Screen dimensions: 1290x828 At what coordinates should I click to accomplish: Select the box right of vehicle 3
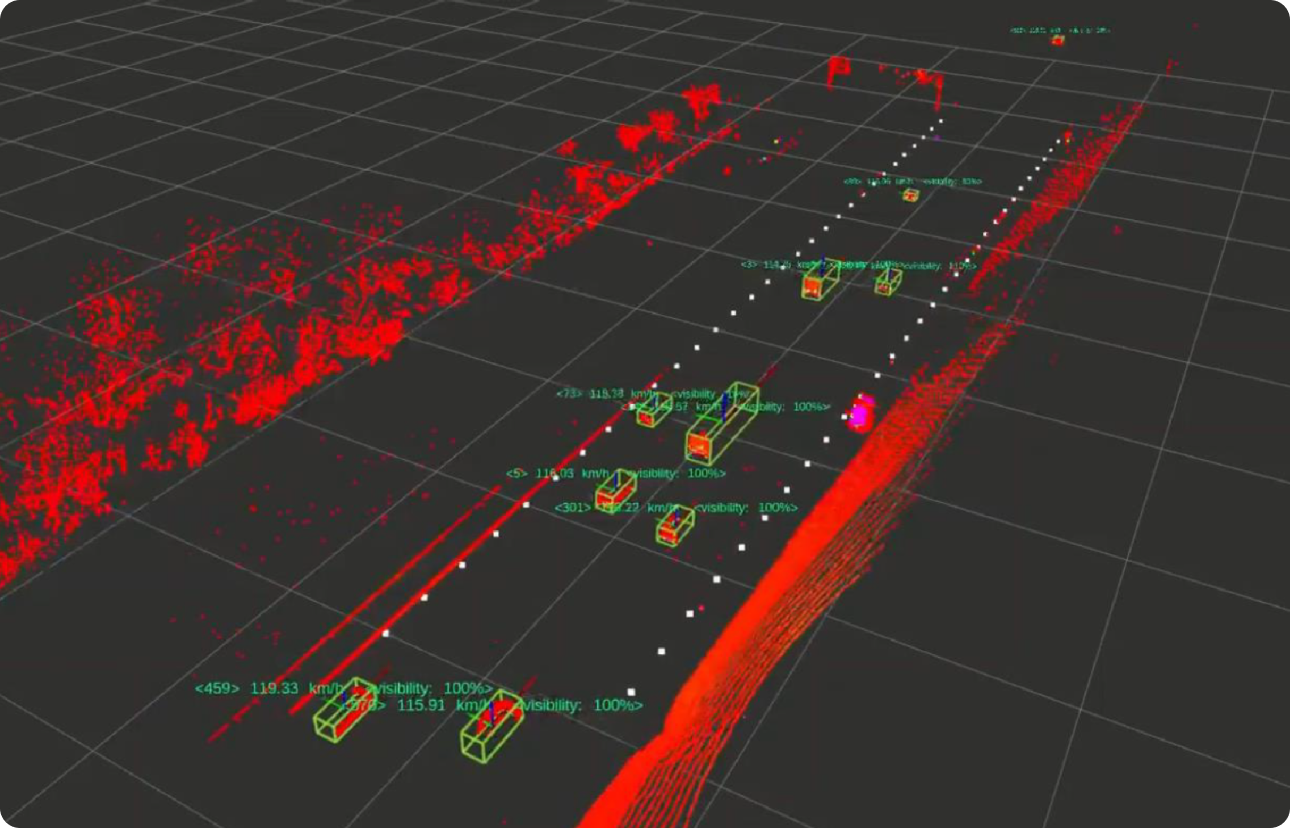(x=887, y=282)
